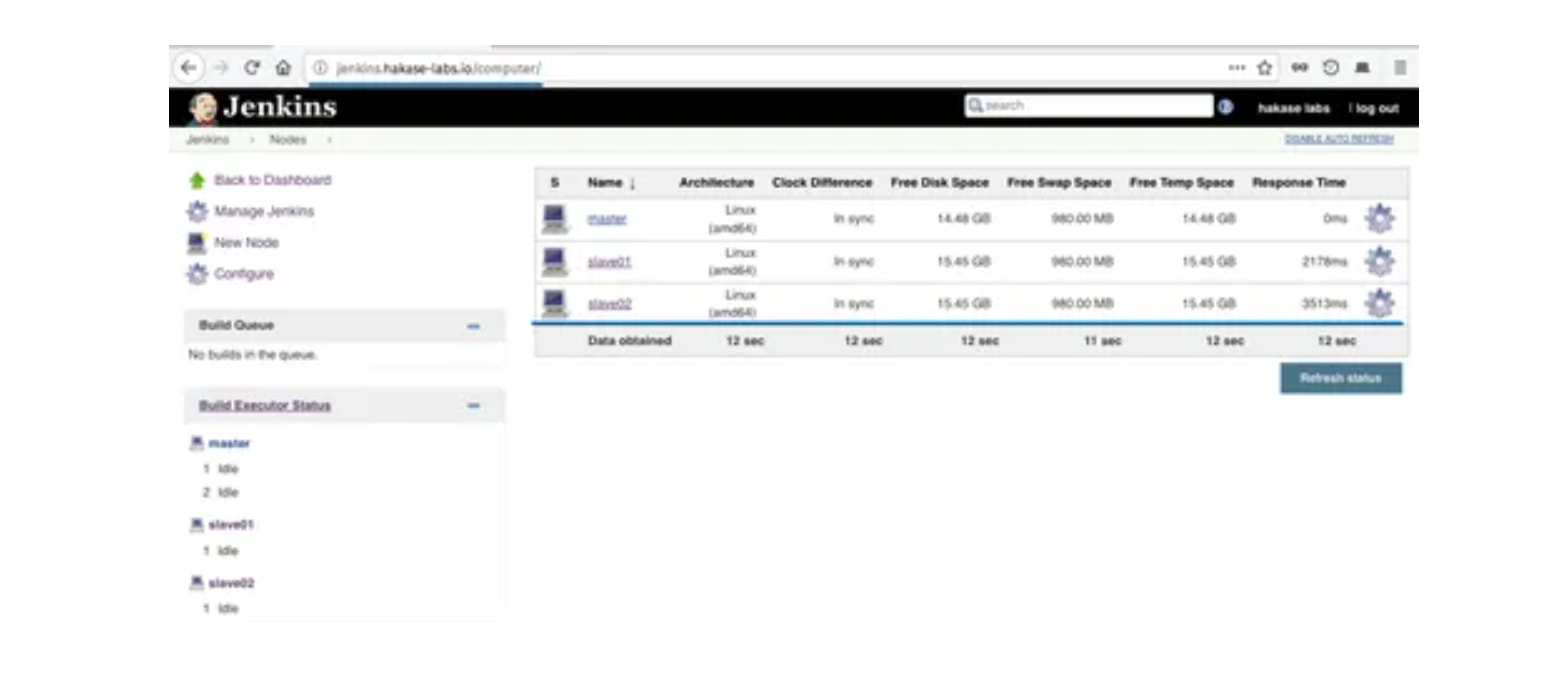Collapse the Build Executor Status panel
Viewport: 1549px width, 686px height.
[x=474, y=406]
